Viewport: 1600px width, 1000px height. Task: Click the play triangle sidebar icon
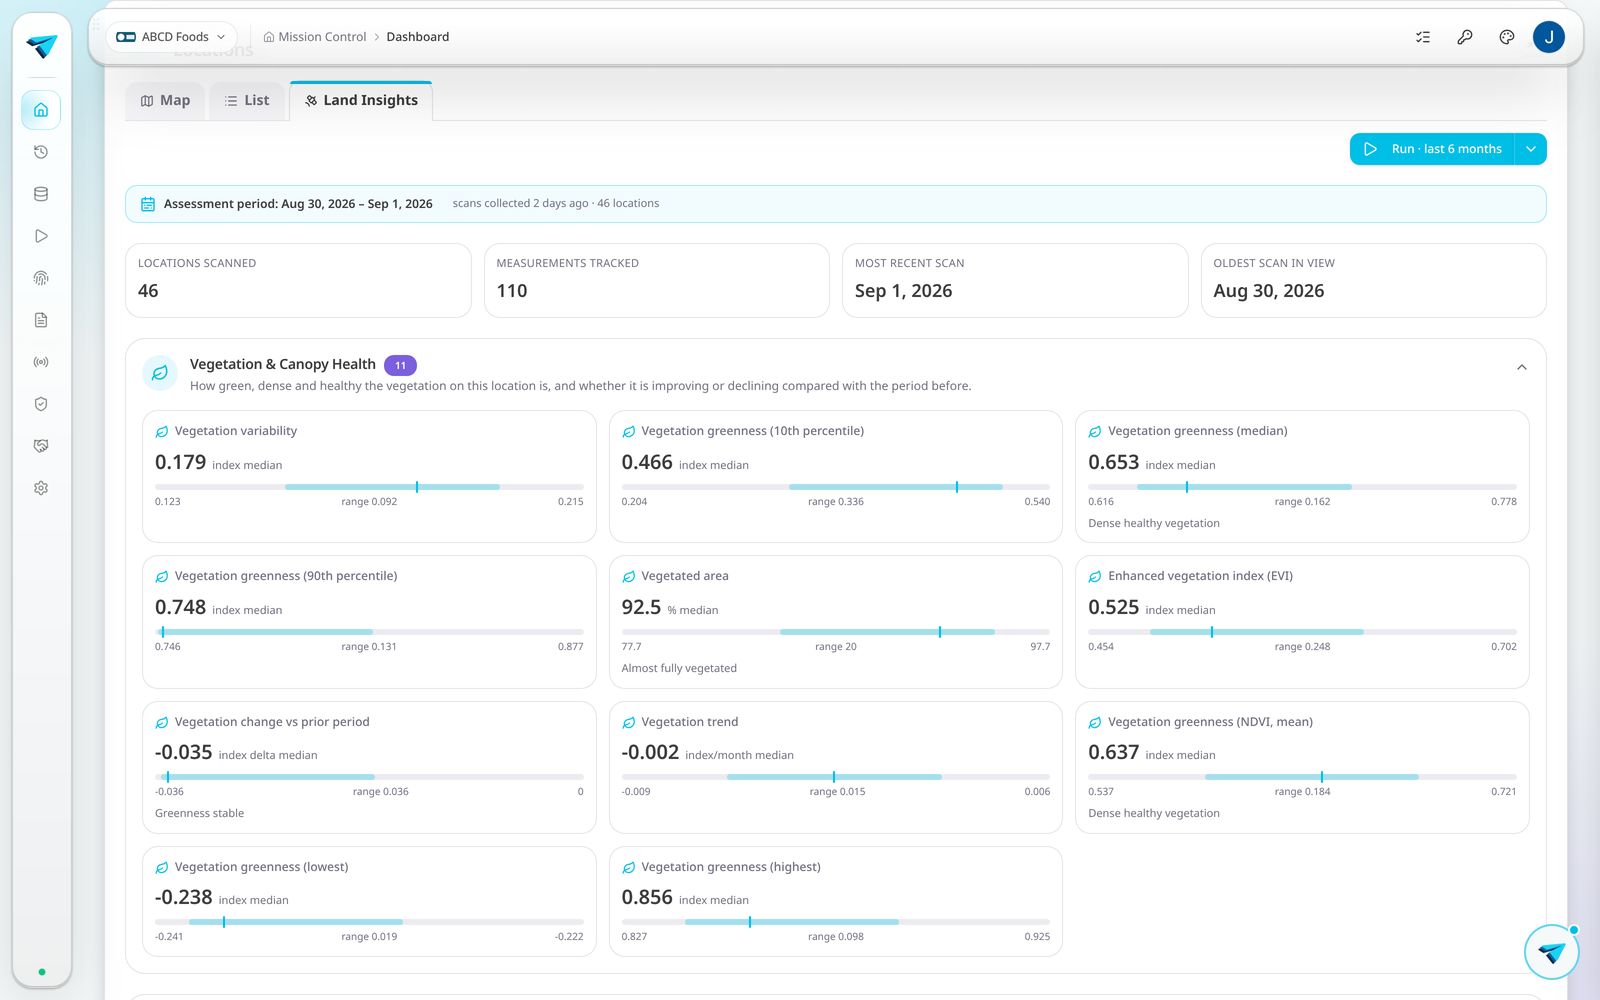[x=41, y=236]
